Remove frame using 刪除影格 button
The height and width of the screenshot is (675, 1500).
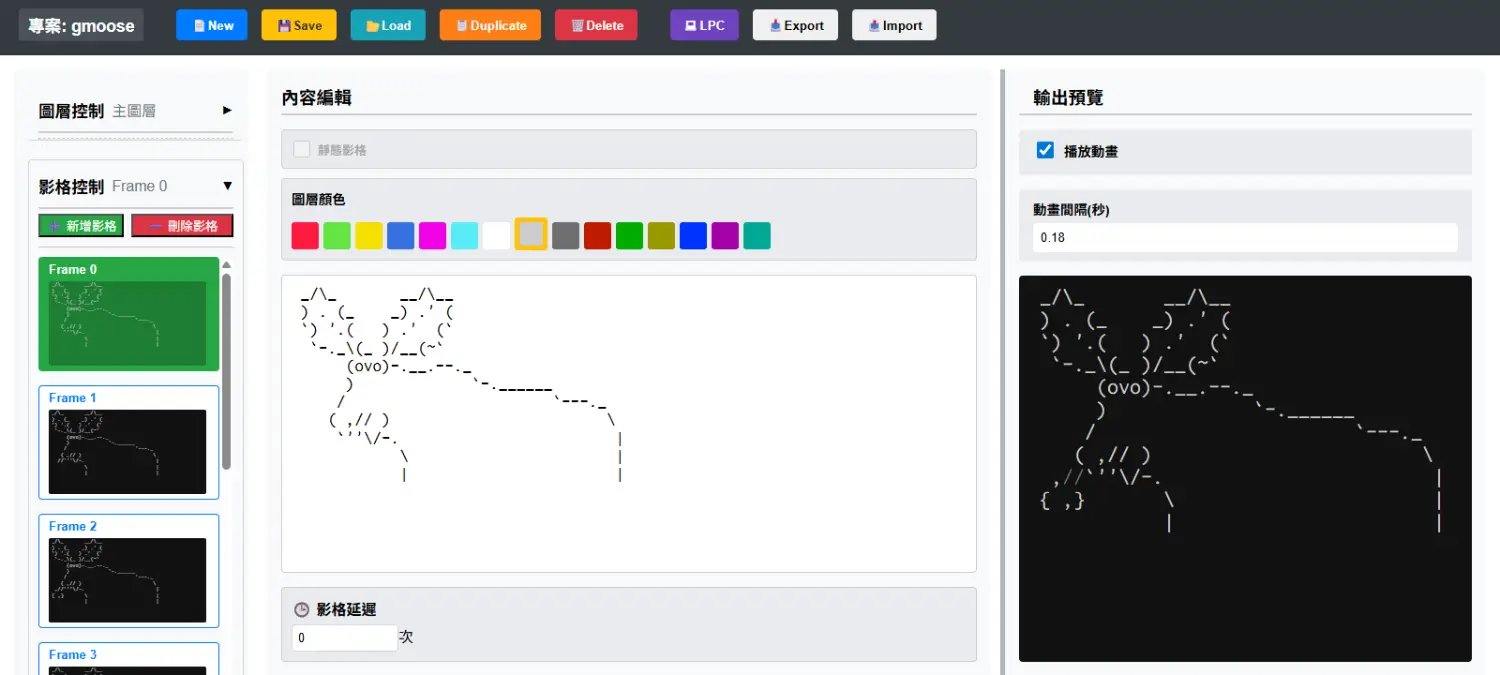coord(182,226)
